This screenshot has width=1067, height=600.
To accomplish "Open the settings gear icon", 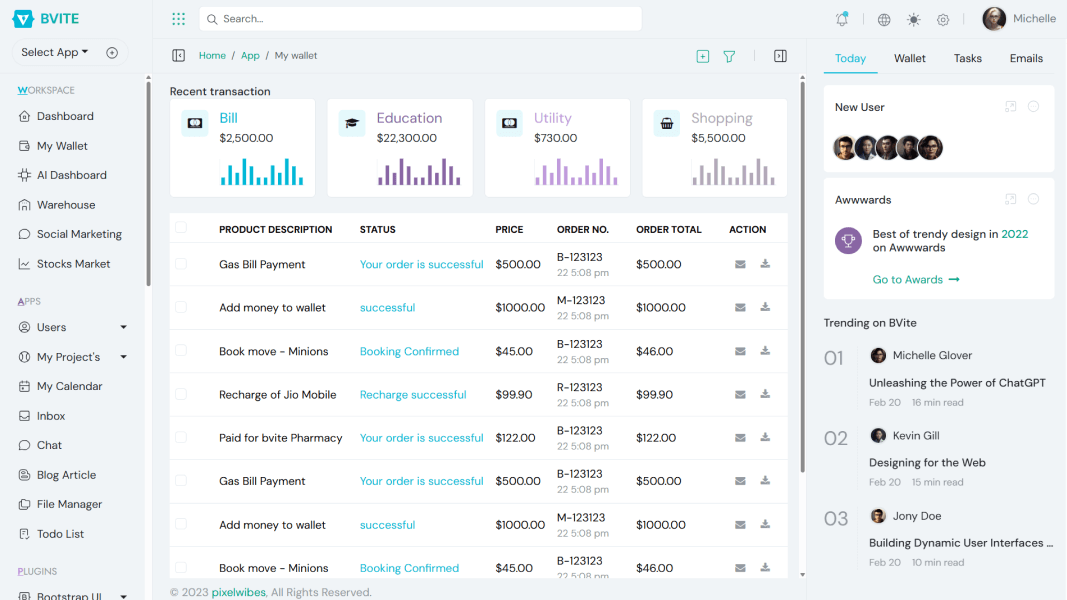I will click(x=942, y=18).
